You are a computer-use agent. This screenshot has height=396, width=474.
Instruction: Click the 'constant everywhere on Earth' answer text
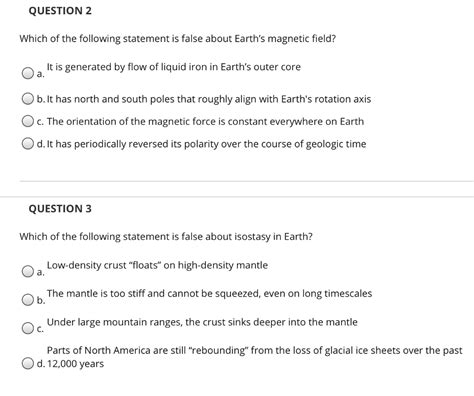205,121
